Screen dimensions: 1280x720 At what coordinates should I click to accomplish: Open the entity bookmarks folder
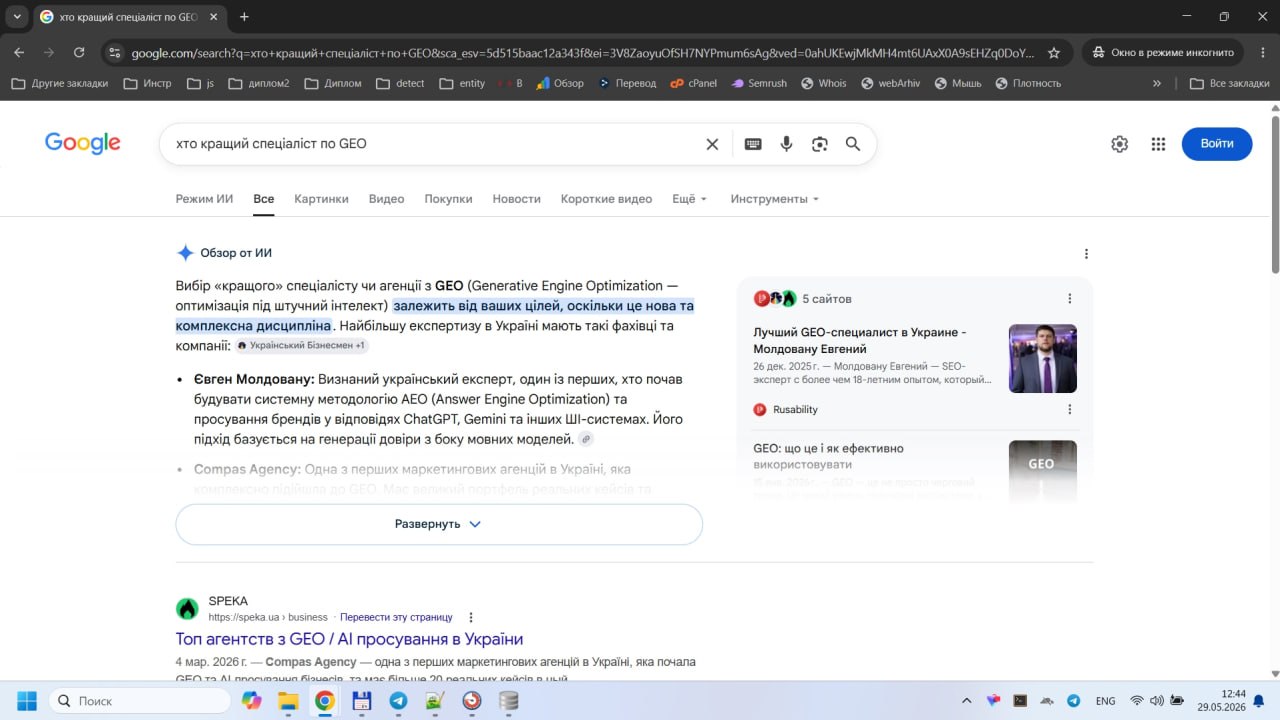[462, 83]
